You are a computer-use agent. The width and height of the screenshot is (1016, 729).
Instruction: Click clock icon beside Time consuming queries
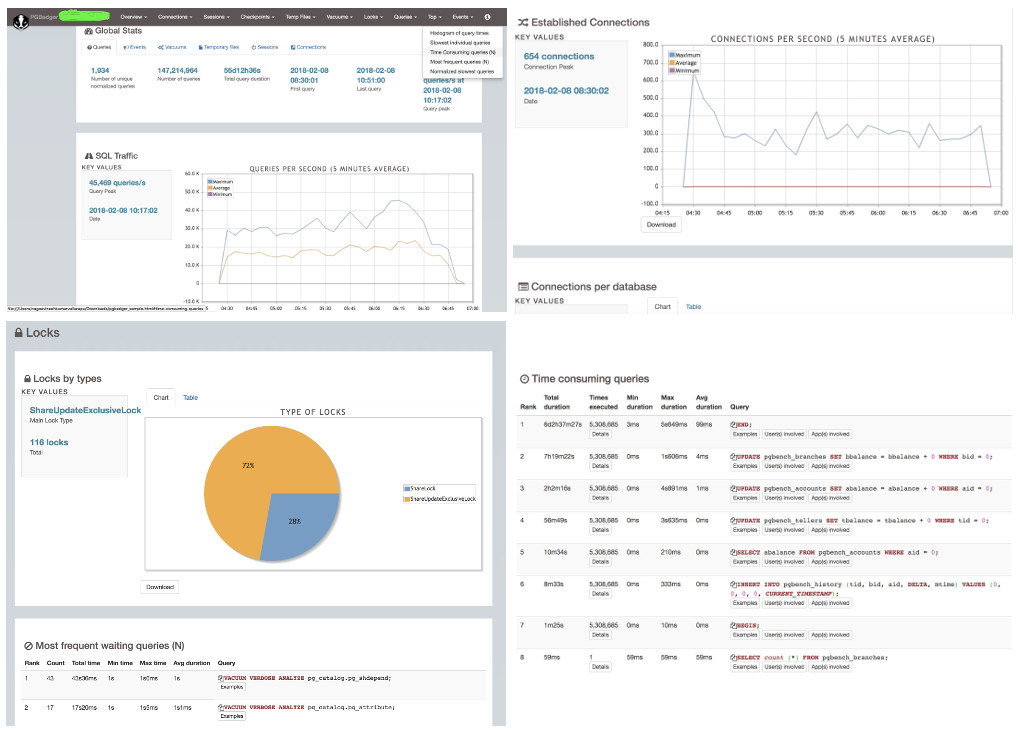[525, 379]
